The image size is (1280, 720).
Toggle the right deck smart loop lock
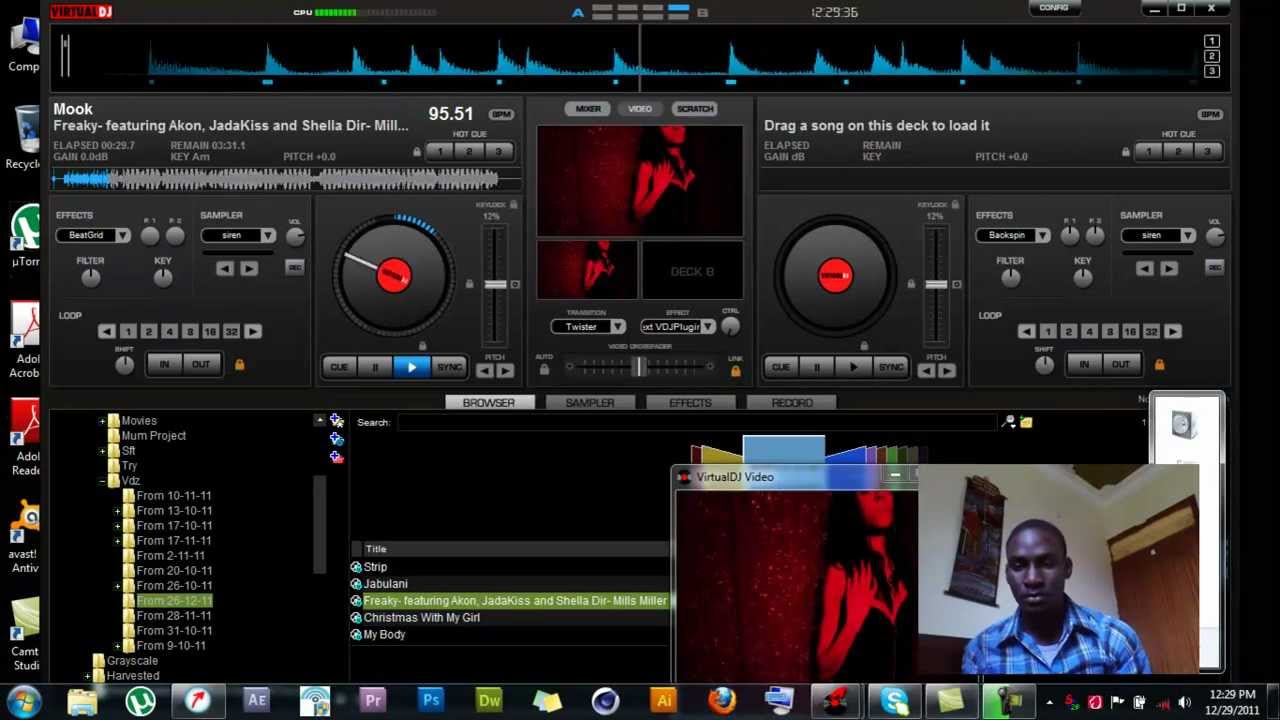click(1159, 365)
